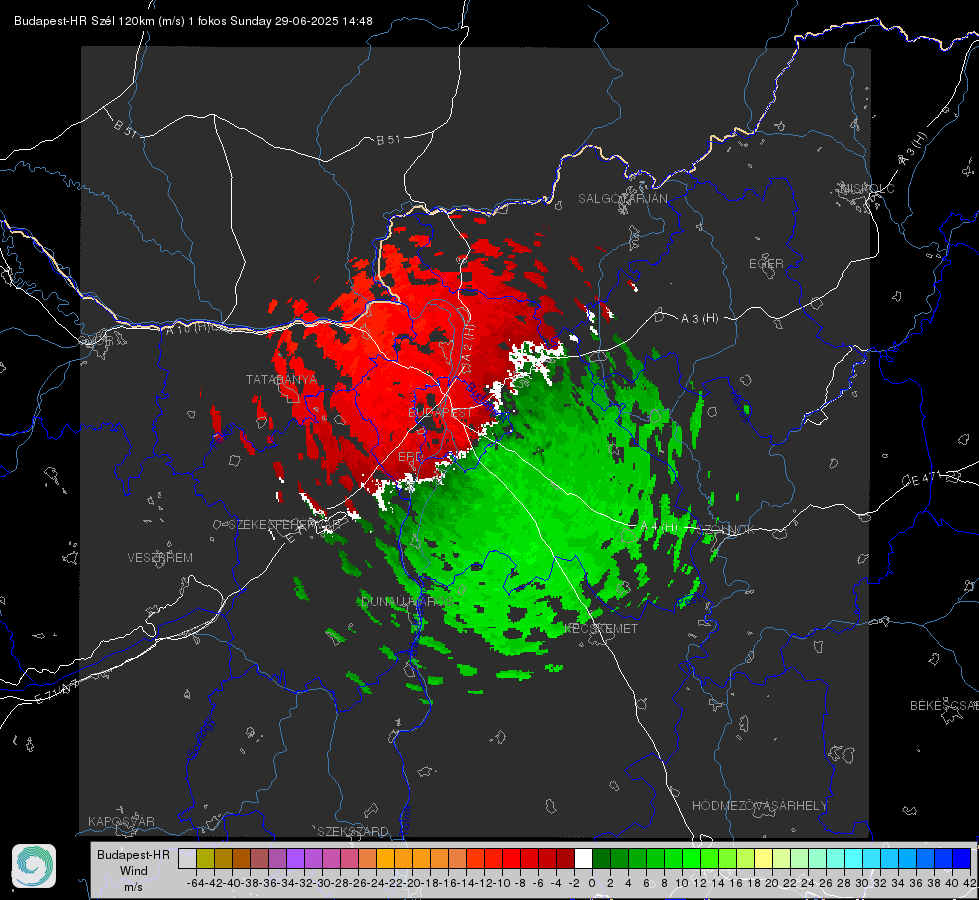
Task: Select the TATABANYA city label
Action: [282, 380]
